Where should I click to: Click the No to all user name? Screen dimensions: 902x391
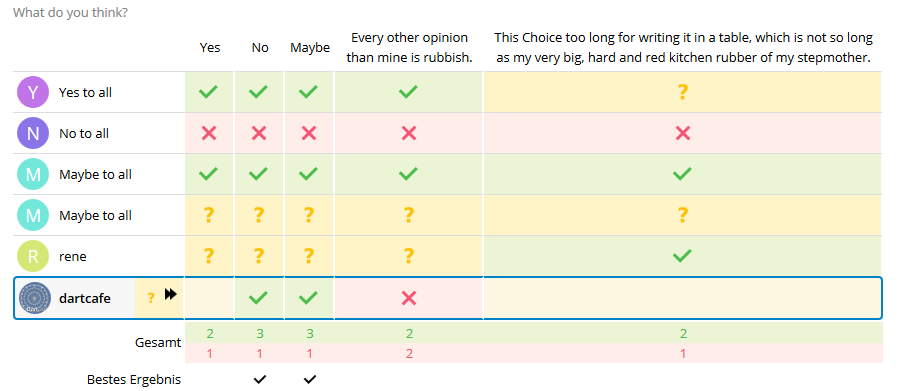[x=84, y=133]
